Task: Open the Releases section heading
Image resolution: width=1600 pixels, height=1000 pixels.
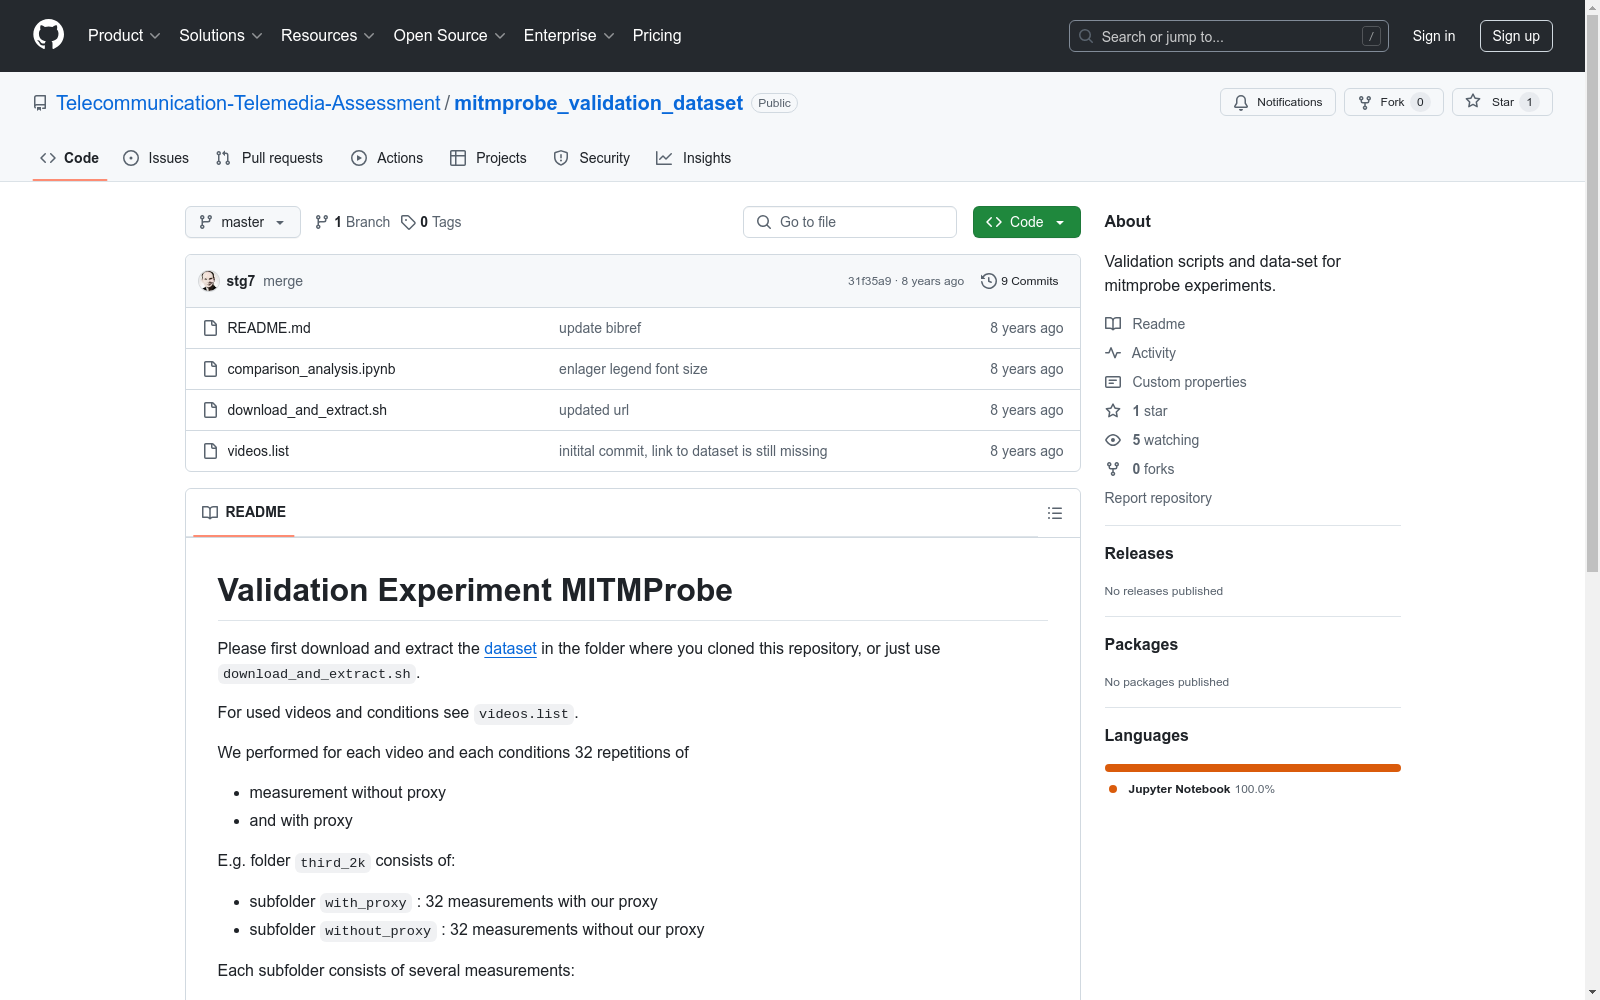Action: point(1139,553)
